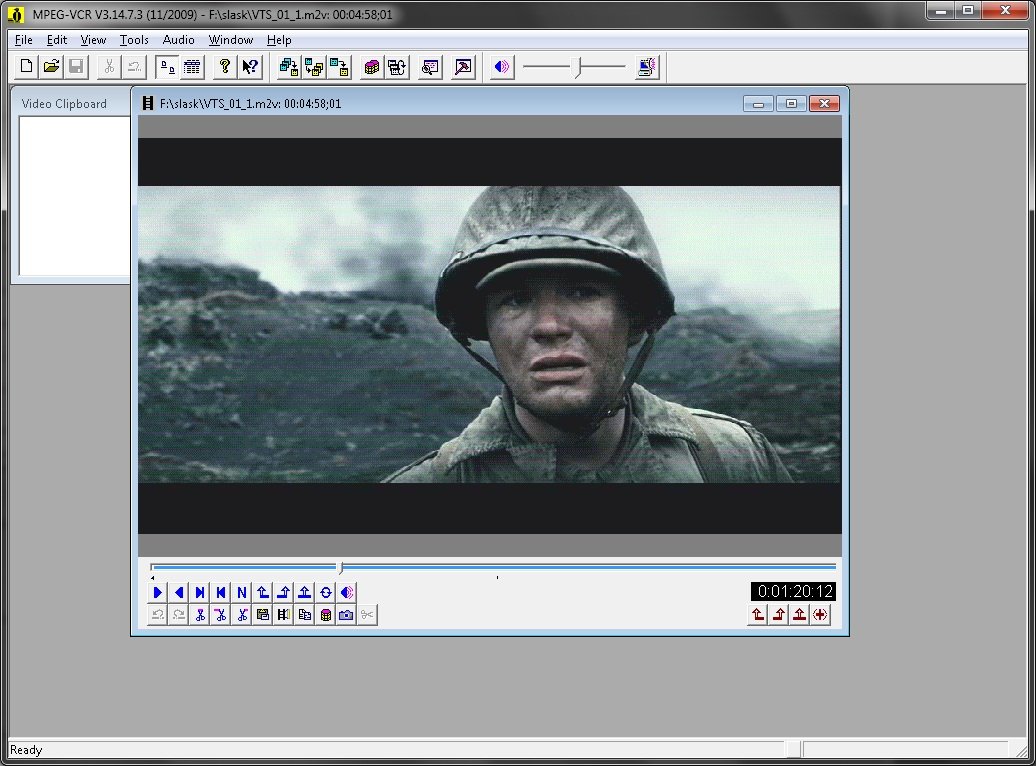This screenshot has height=766, width=1036.
Task: Minimize the VTS_01_1.m2v video child window
Action: point(758,104)
